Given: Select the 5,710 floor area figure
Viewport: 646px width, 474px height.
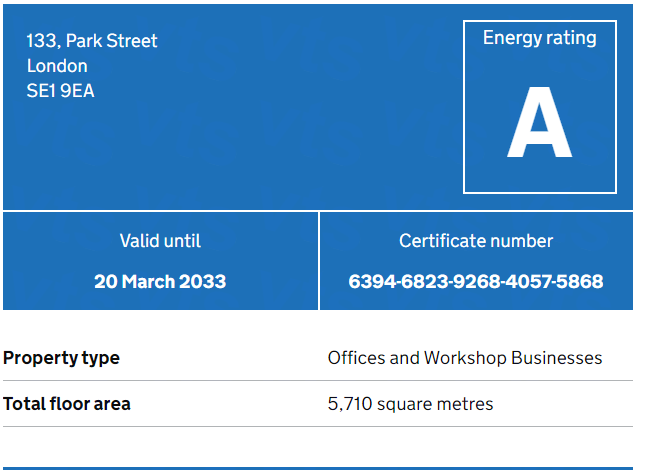Looking at the screenshot, I should (349, 404).
